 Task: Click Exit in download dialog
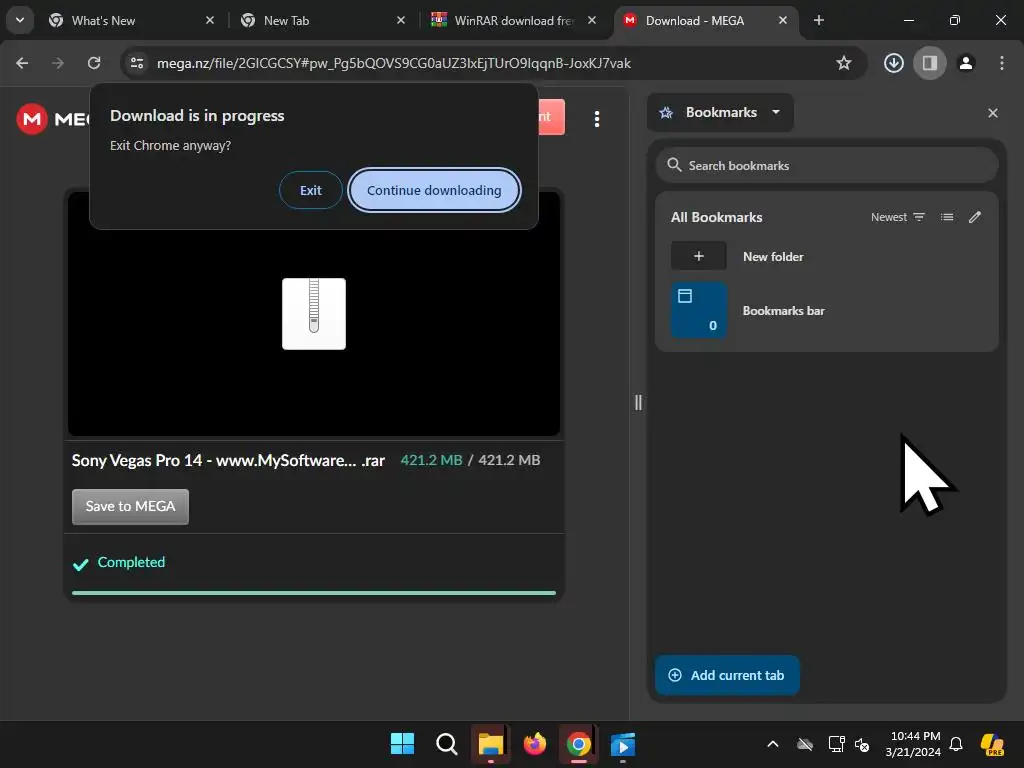[310, 190]
